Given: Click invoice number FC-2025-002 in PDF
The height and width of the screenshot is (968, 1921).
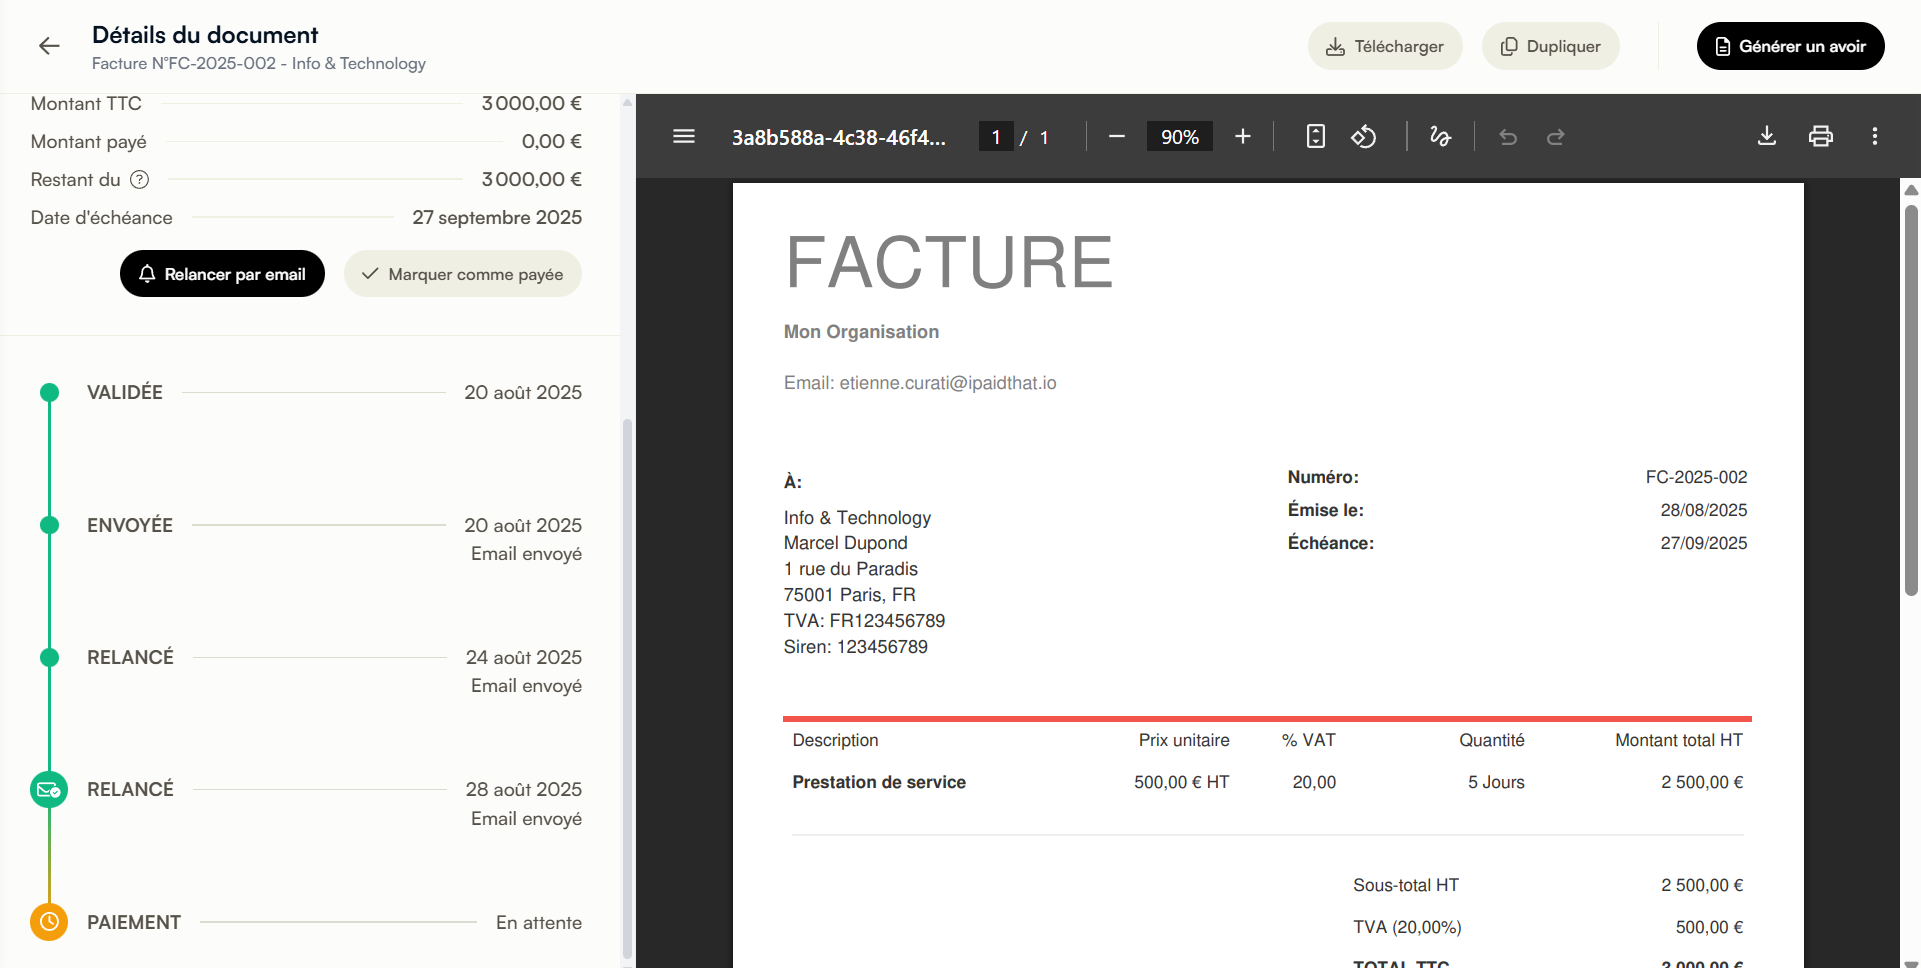Looking at the screenshot, I should click(1697, 477).
